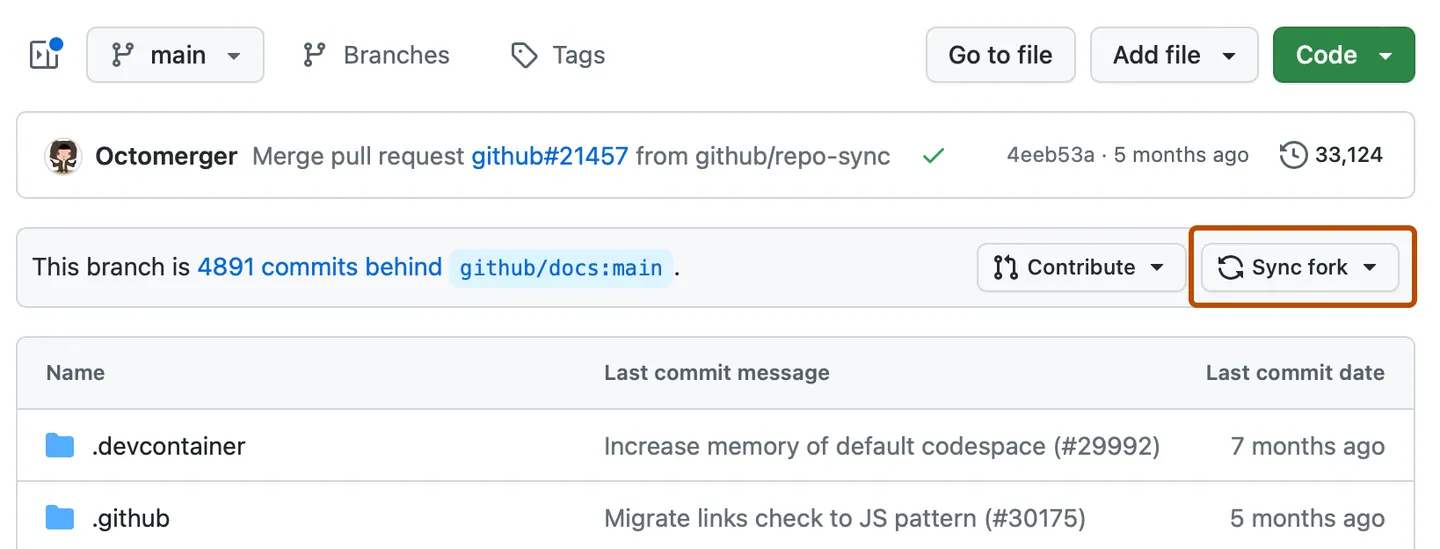Open the Migrate links check commit message
Screen dimensions: 1440x549
point(844,518)
